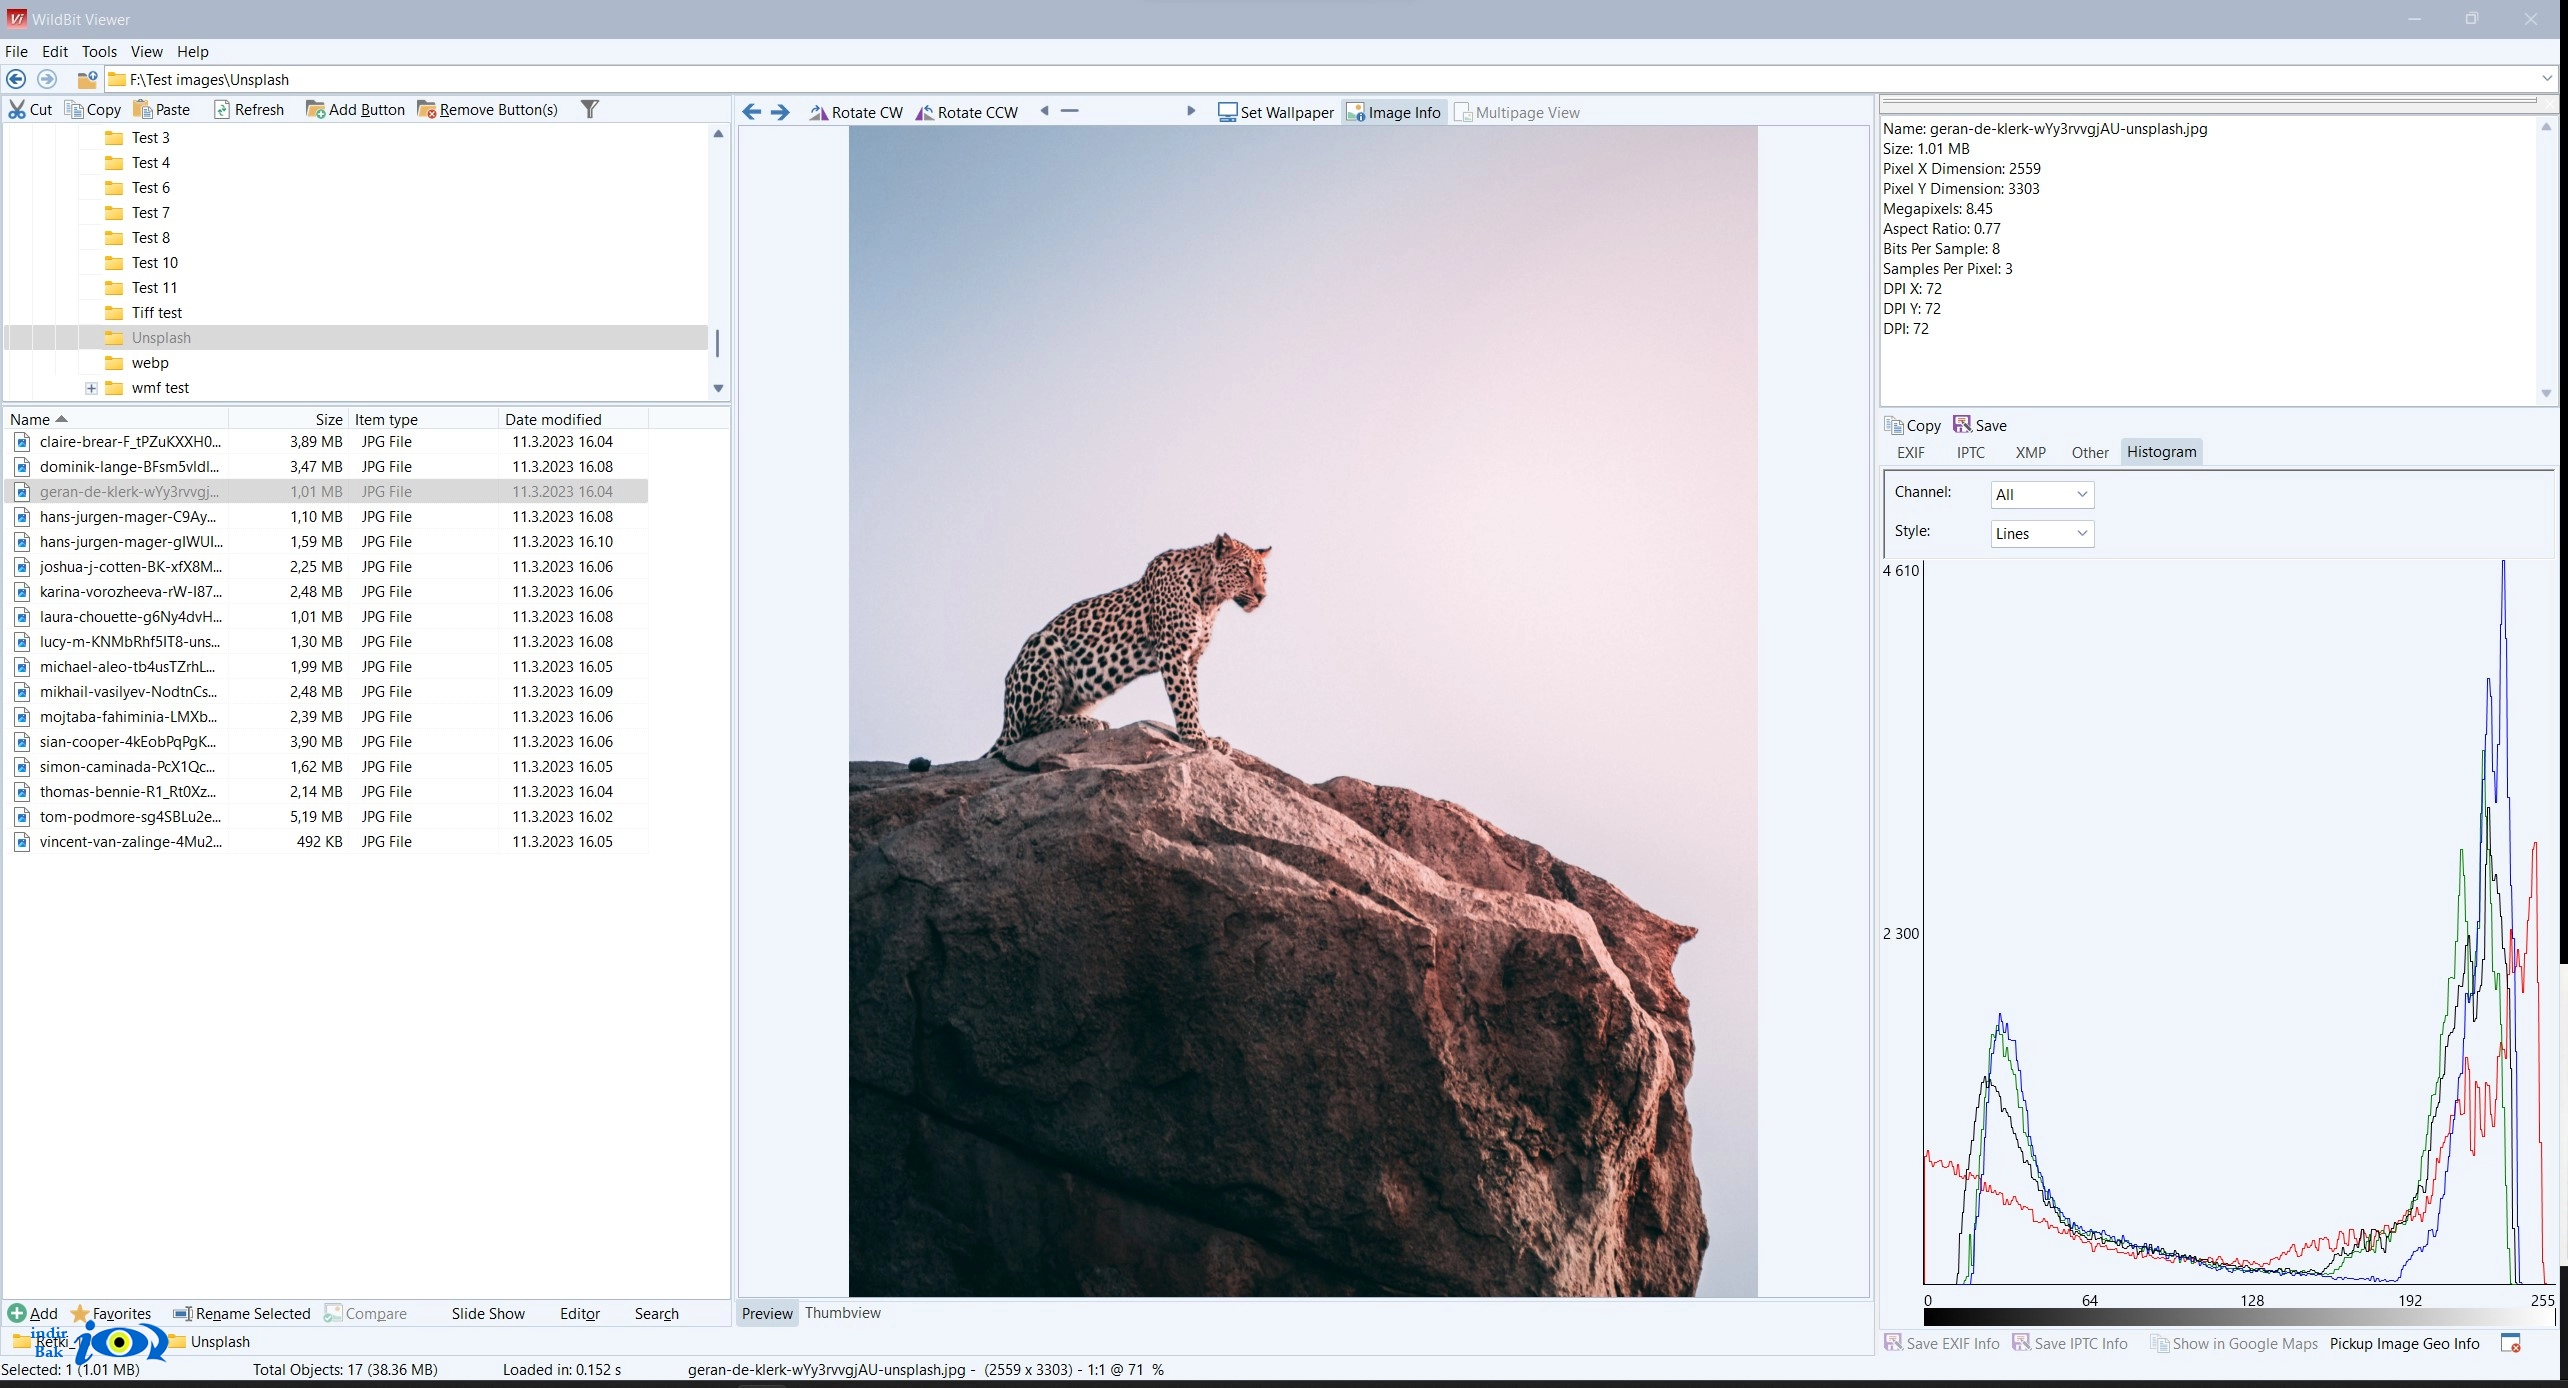Copy the image info text
2568x1388 pixels.
1913,425
